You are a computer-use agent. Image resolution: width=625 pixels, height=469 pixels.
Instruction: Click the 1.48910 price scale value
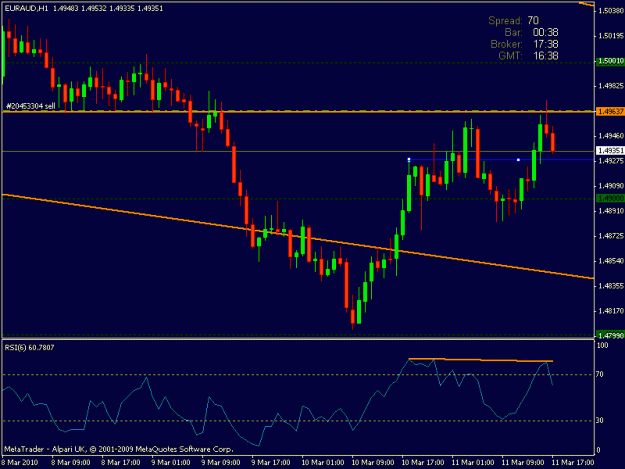coord(611,211)
